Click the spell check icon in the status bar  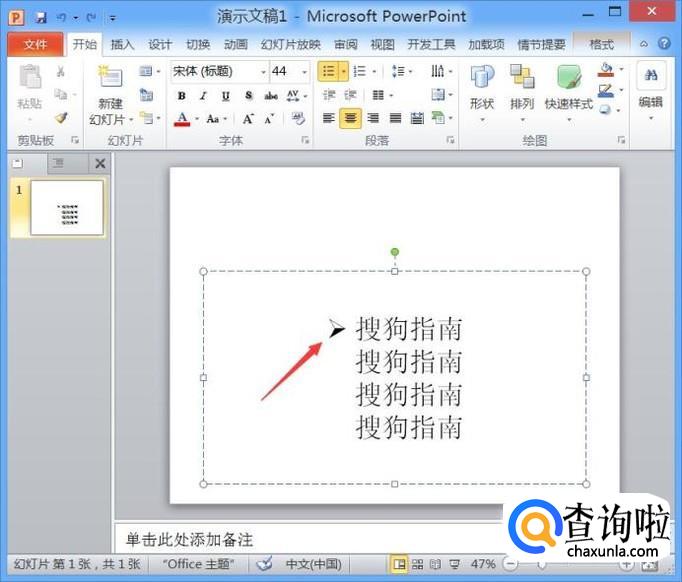[x=264, y=564]
